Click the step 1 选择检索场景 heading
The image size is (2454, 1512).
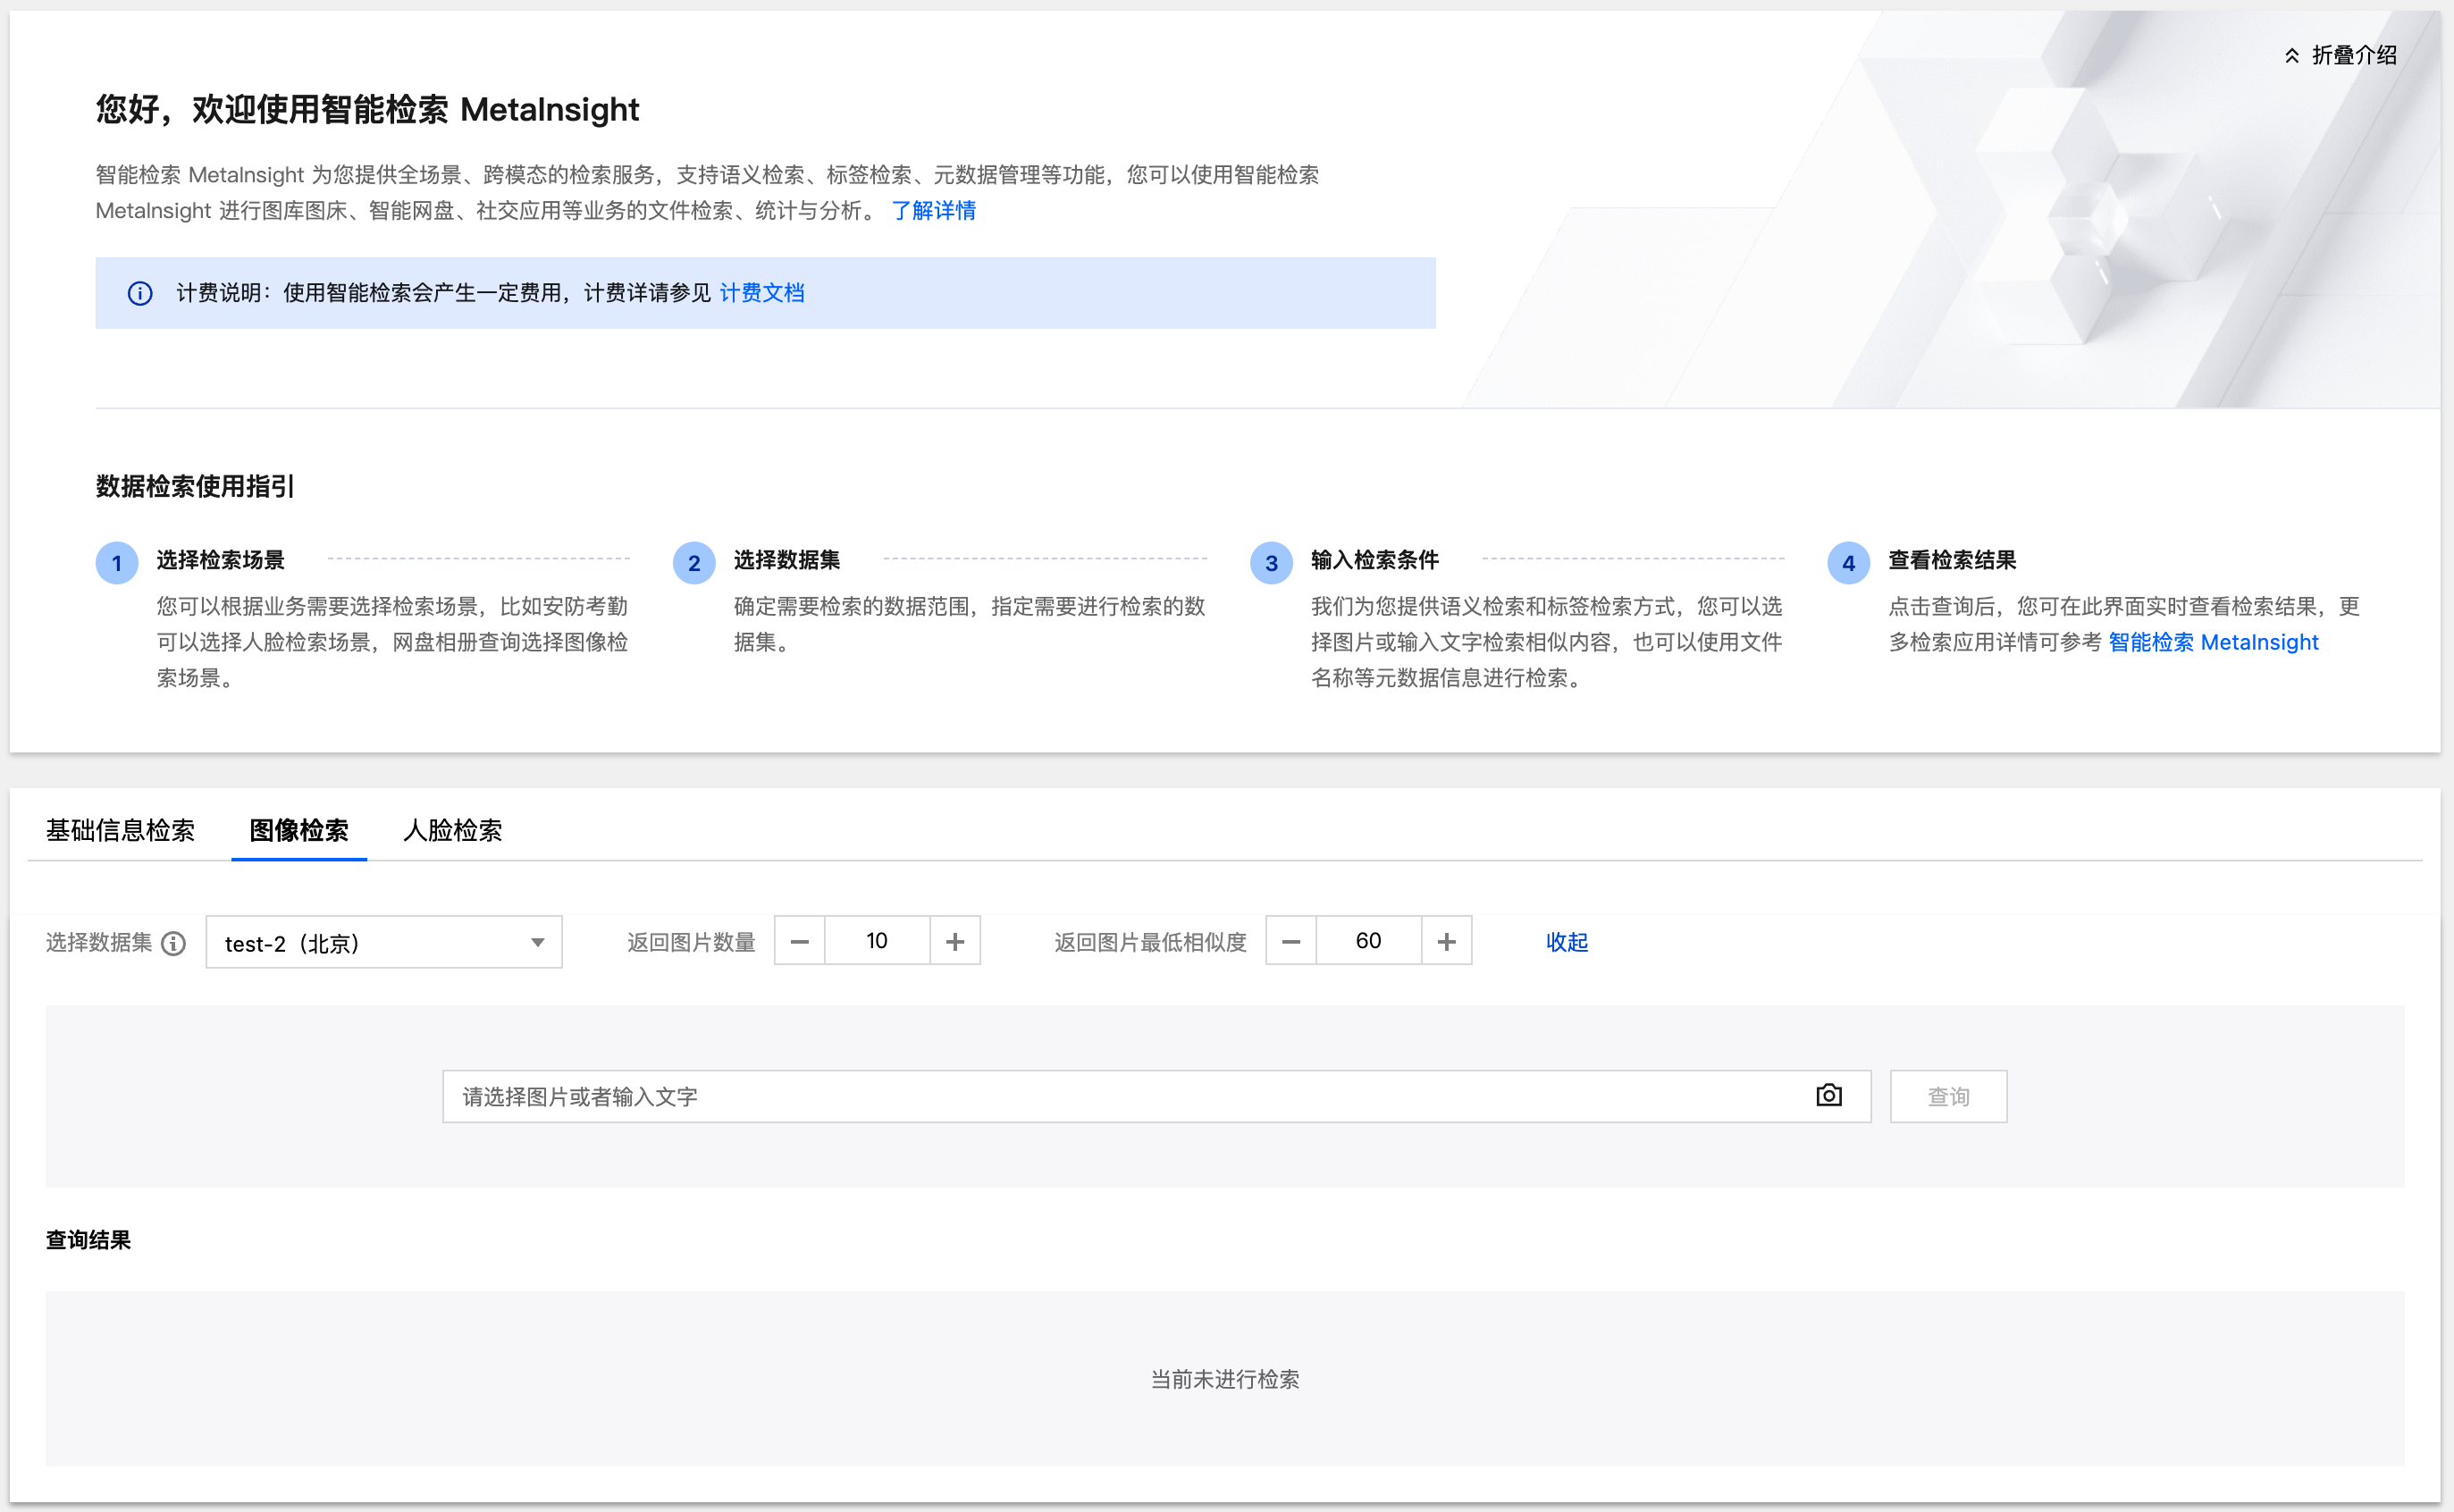click(220, 560)
